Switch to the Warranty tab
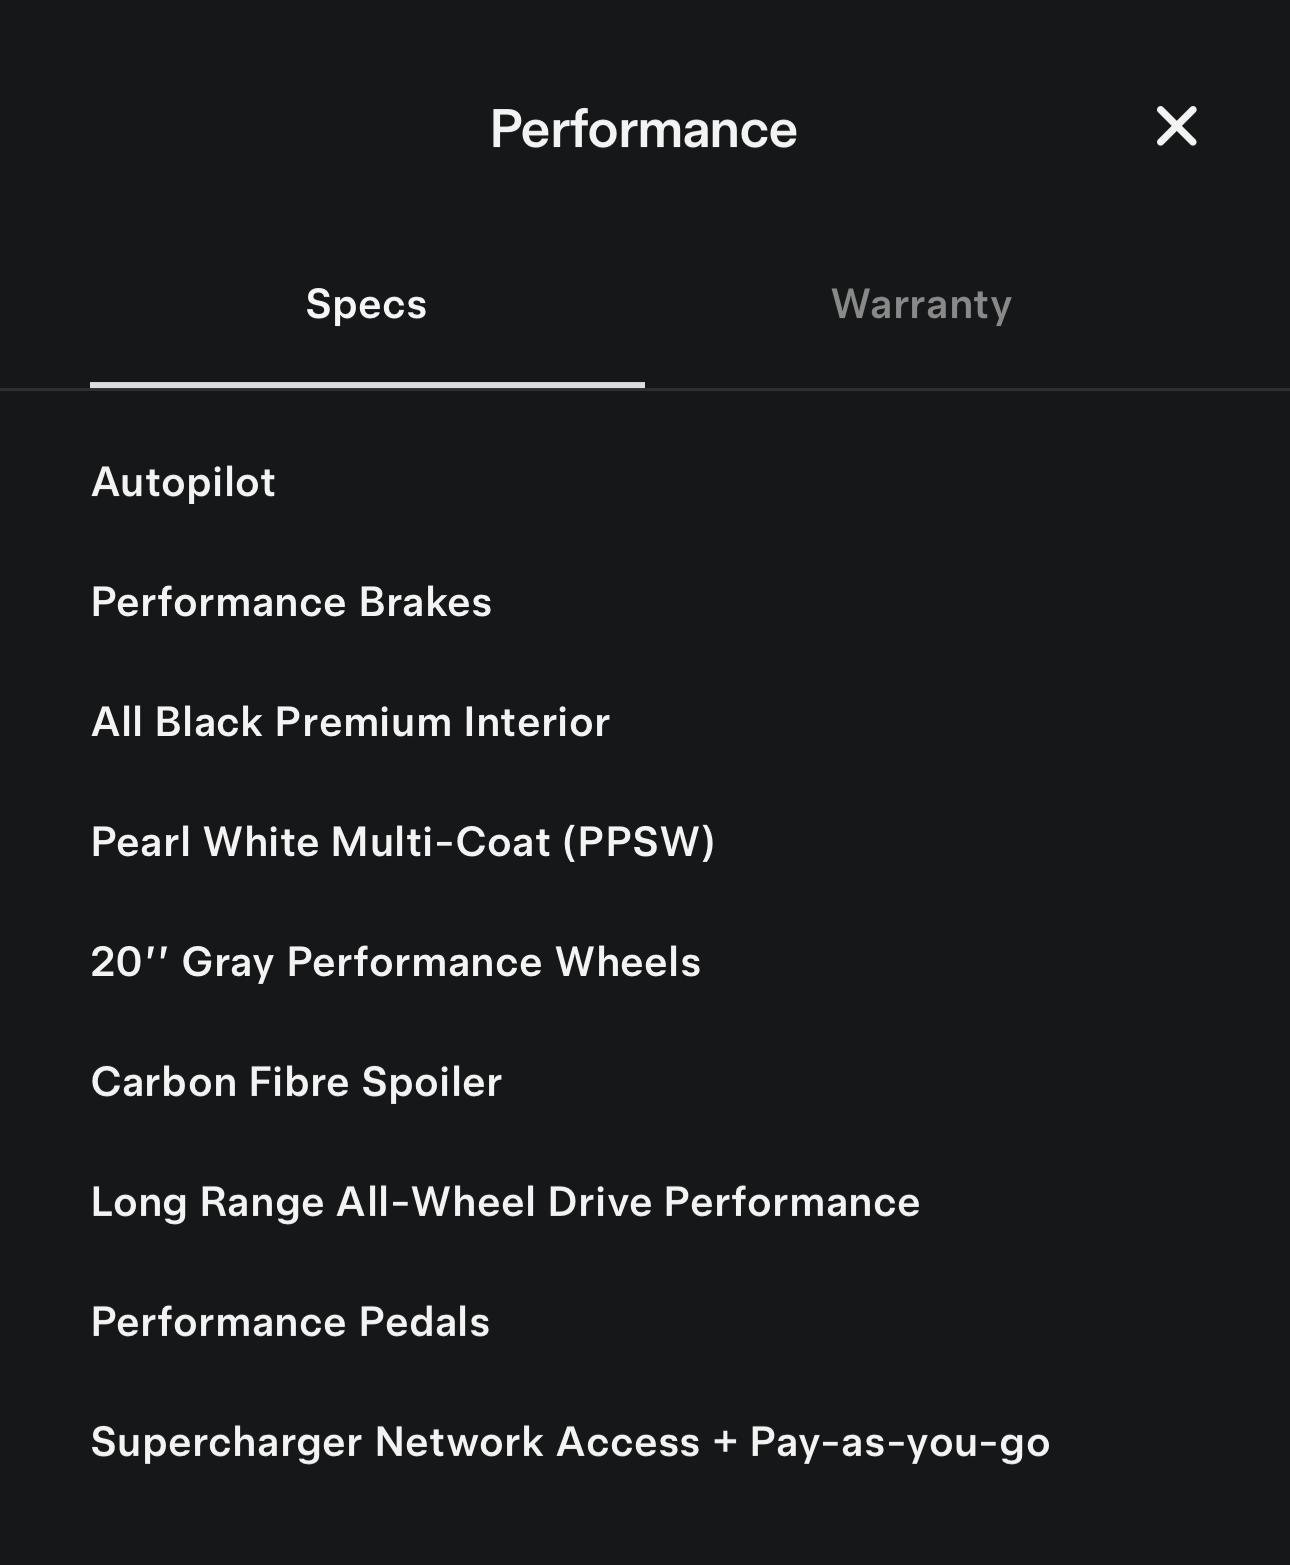This screenshot has width=1290, height=1565. point(921,304)
